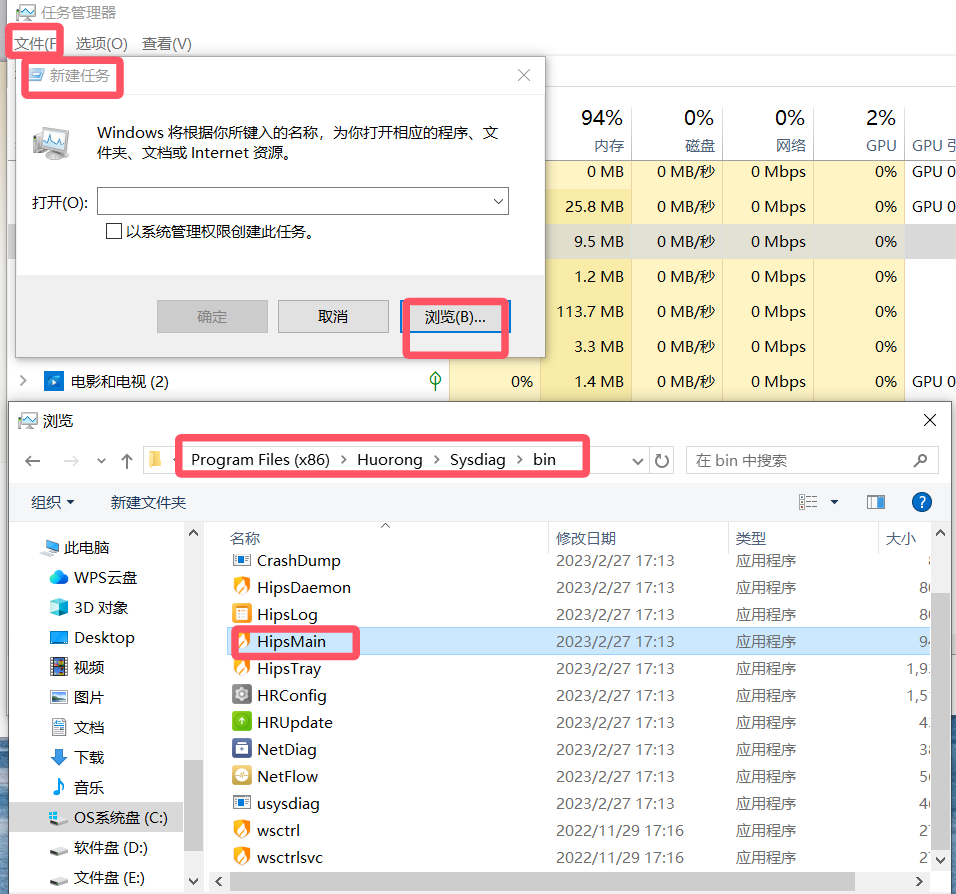Open the 选项(O) menu in Task Manager
The width and height of the screenshot is (956, 894).
(100, 43)
